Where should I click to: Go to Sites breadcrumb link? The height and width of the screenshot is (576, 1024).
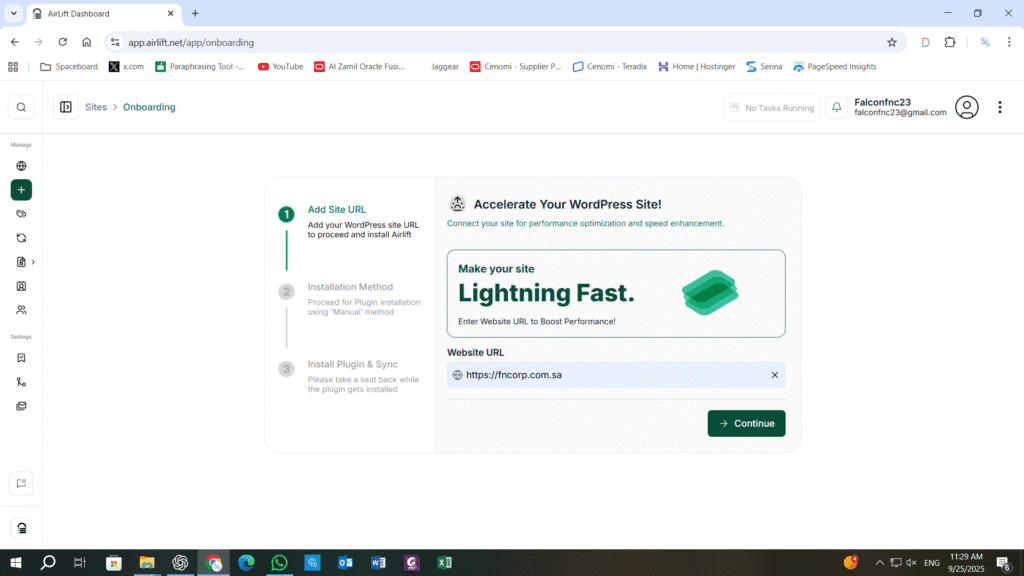coord(95,107)
